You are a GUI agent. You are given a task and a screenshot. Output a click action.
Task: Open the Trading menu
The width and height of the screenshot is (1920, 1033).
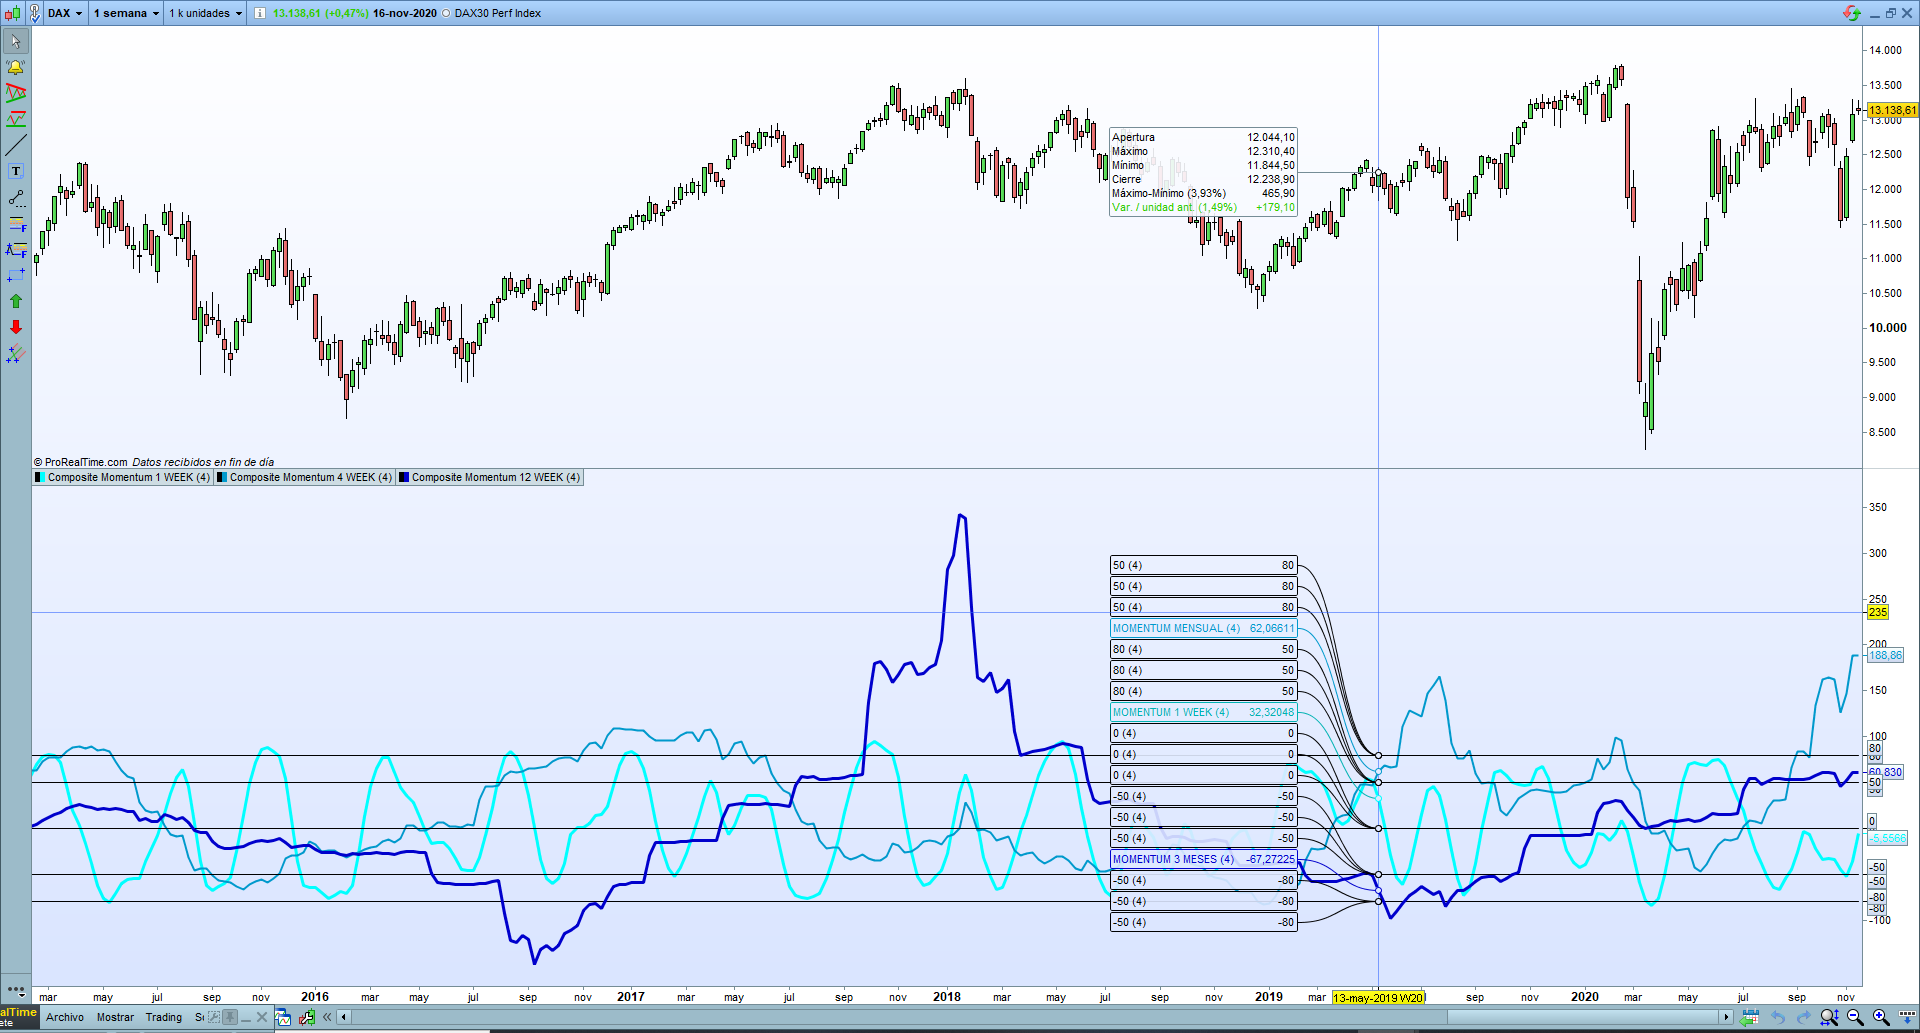point(164,1017)
